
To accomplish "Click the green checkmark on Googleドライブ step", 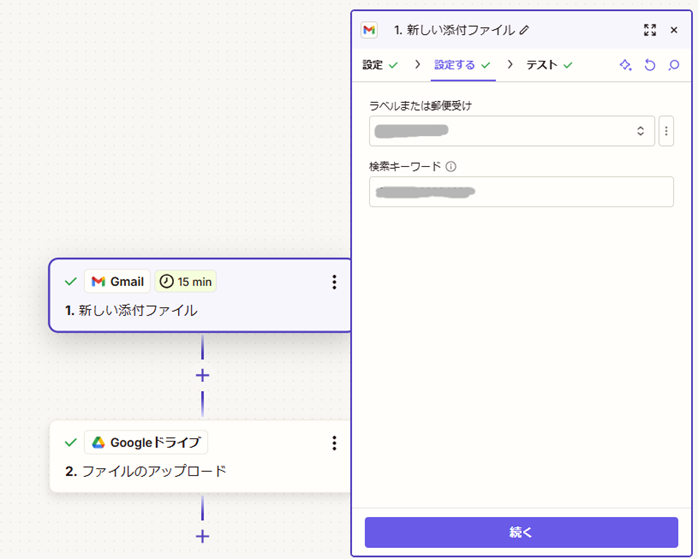I will pyautogui.click(x=71, y=443).
